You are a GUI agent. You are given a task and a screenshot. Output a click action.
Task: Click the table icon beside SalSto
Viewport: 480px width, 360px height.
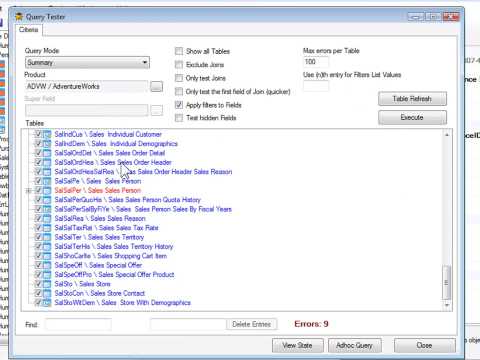[48, 284]
